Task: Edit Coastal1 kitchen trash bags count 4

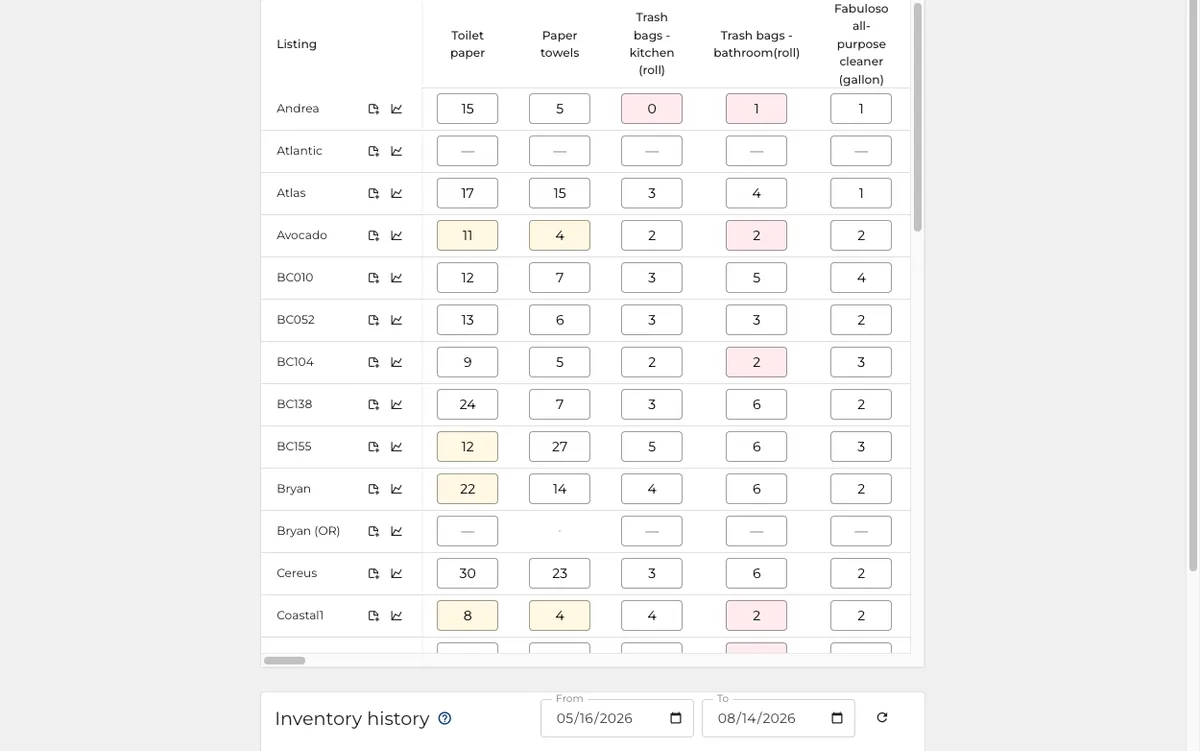Action: coord(652,616)
